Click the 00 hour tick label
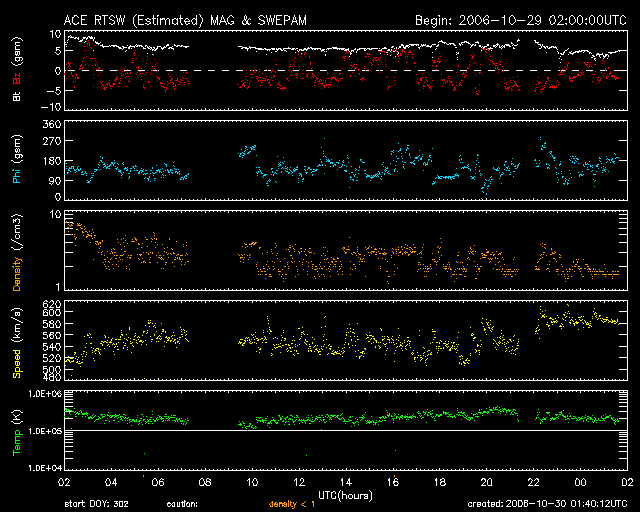The image size is (640, 512). click(580, 482)
